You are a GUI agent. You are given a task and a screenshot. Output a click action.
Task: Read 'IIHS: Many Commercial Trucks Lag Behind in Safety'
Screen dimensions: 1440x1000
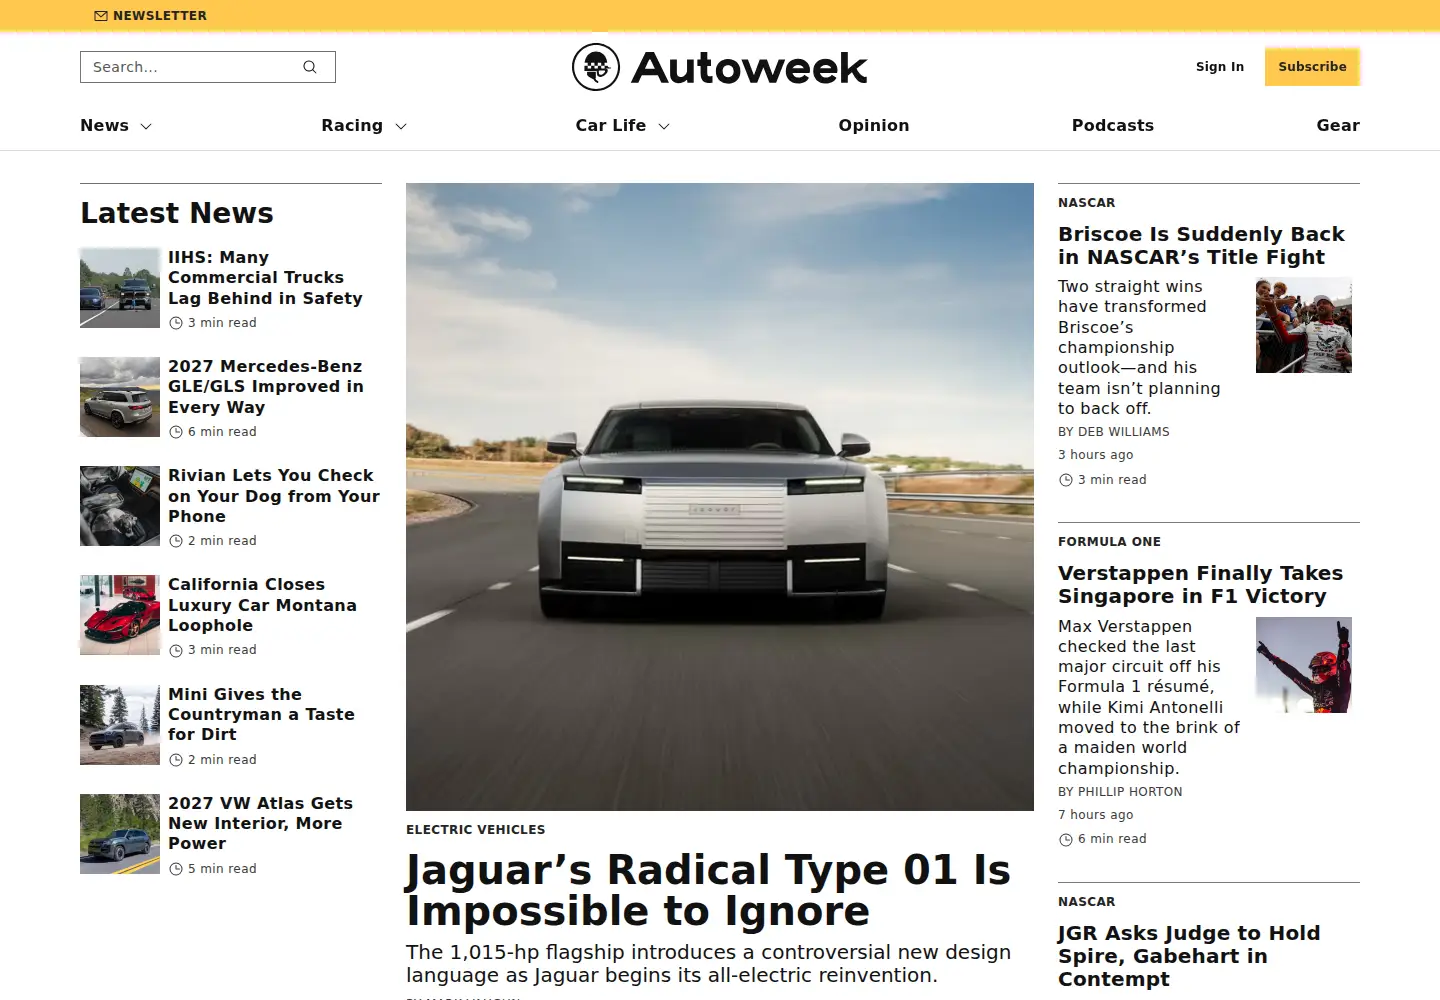click(x=265, y=278)
